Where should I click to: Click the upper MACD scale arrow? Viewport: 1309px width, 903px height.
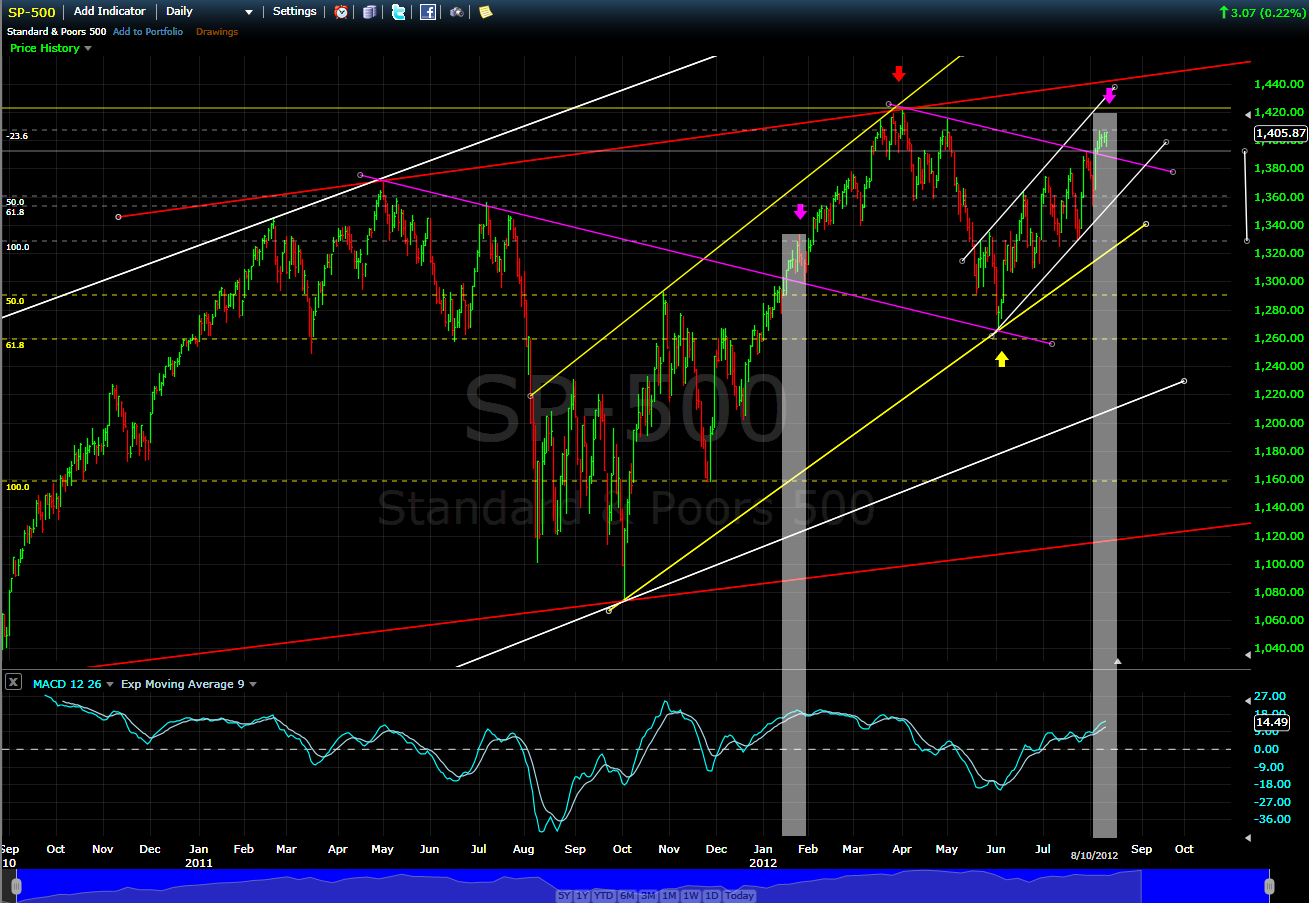(1246, 701)
